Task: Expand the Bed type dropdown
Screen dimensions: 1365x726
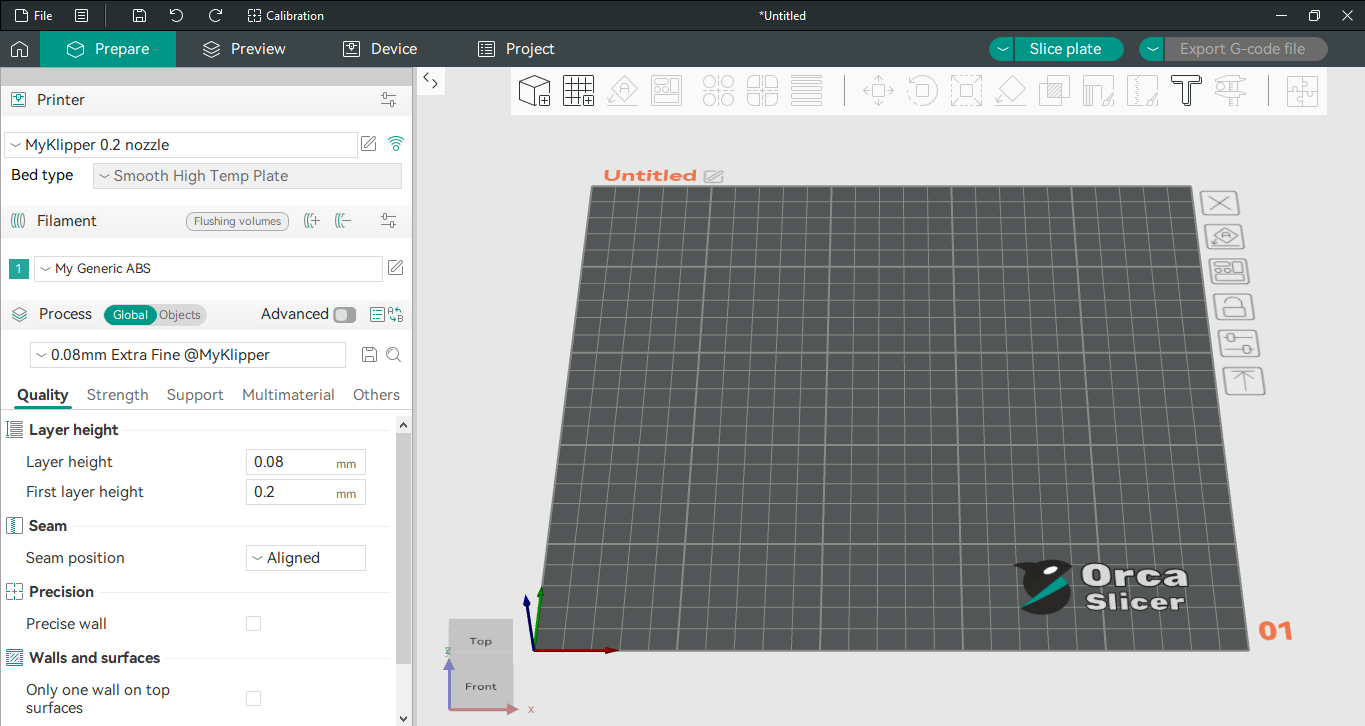Action: [247, 176]
